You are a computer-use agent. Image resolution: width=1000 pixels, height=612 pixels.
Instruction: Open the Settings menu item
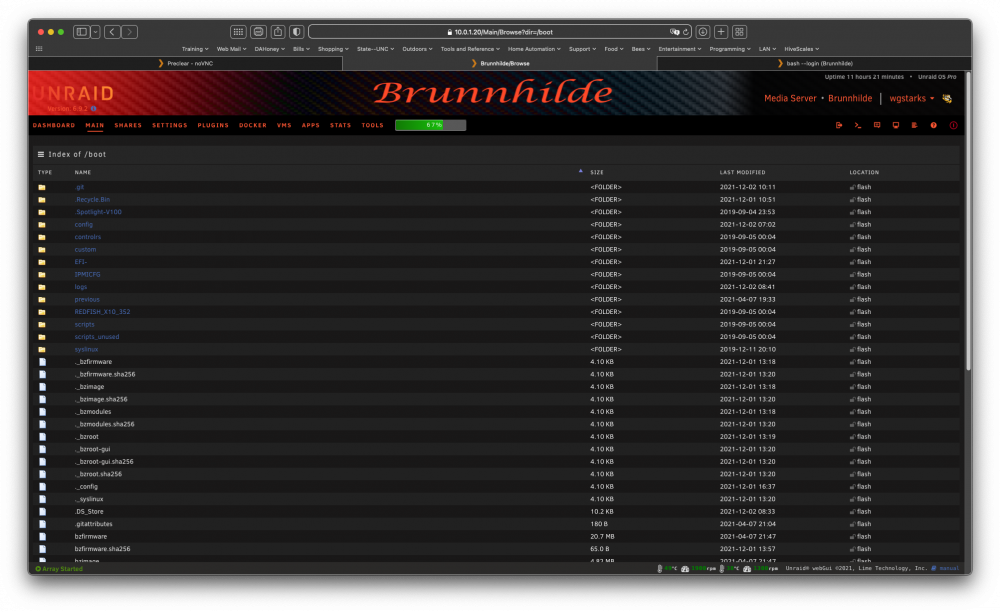coord(170,126)
